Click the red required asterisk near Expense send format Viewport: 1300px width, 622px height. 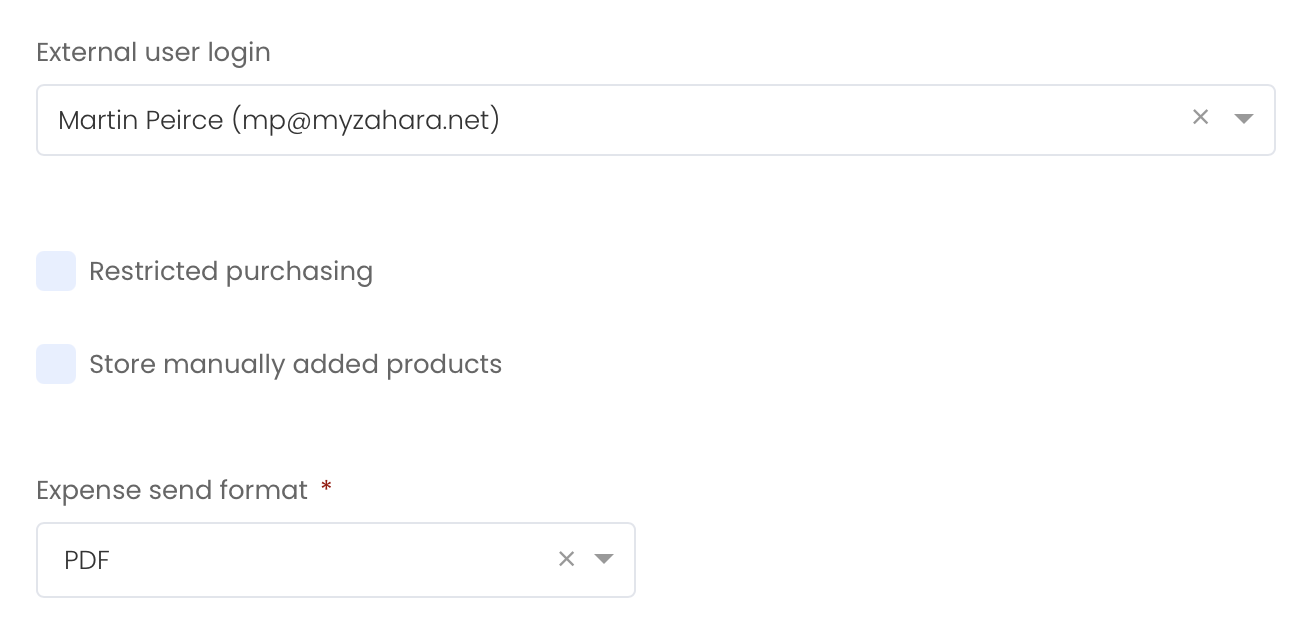[x=324, y=489]
